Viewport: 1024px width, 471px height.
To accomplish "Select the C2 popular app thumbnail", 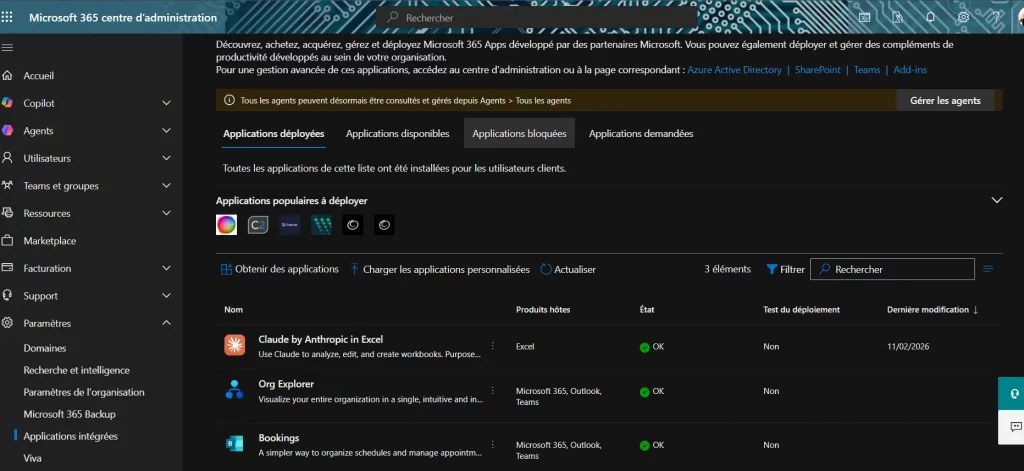I will (258, 226).
